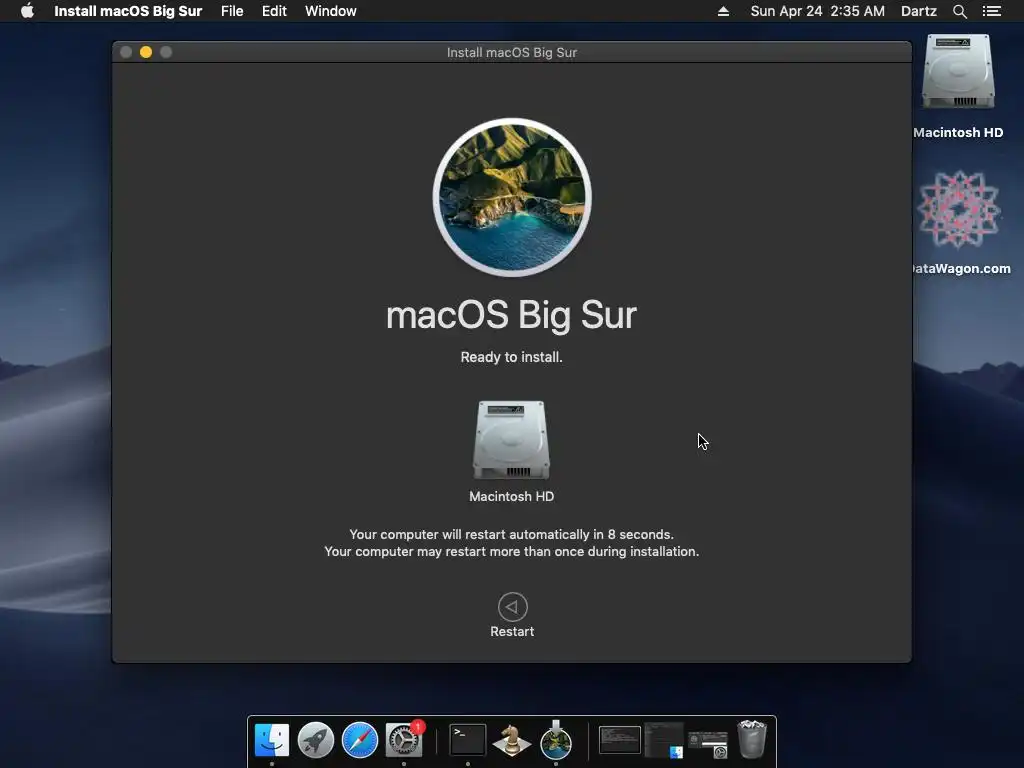Minimize the installer window with yellow button
The image size is (1024, 768).
[x=146, y=52]
